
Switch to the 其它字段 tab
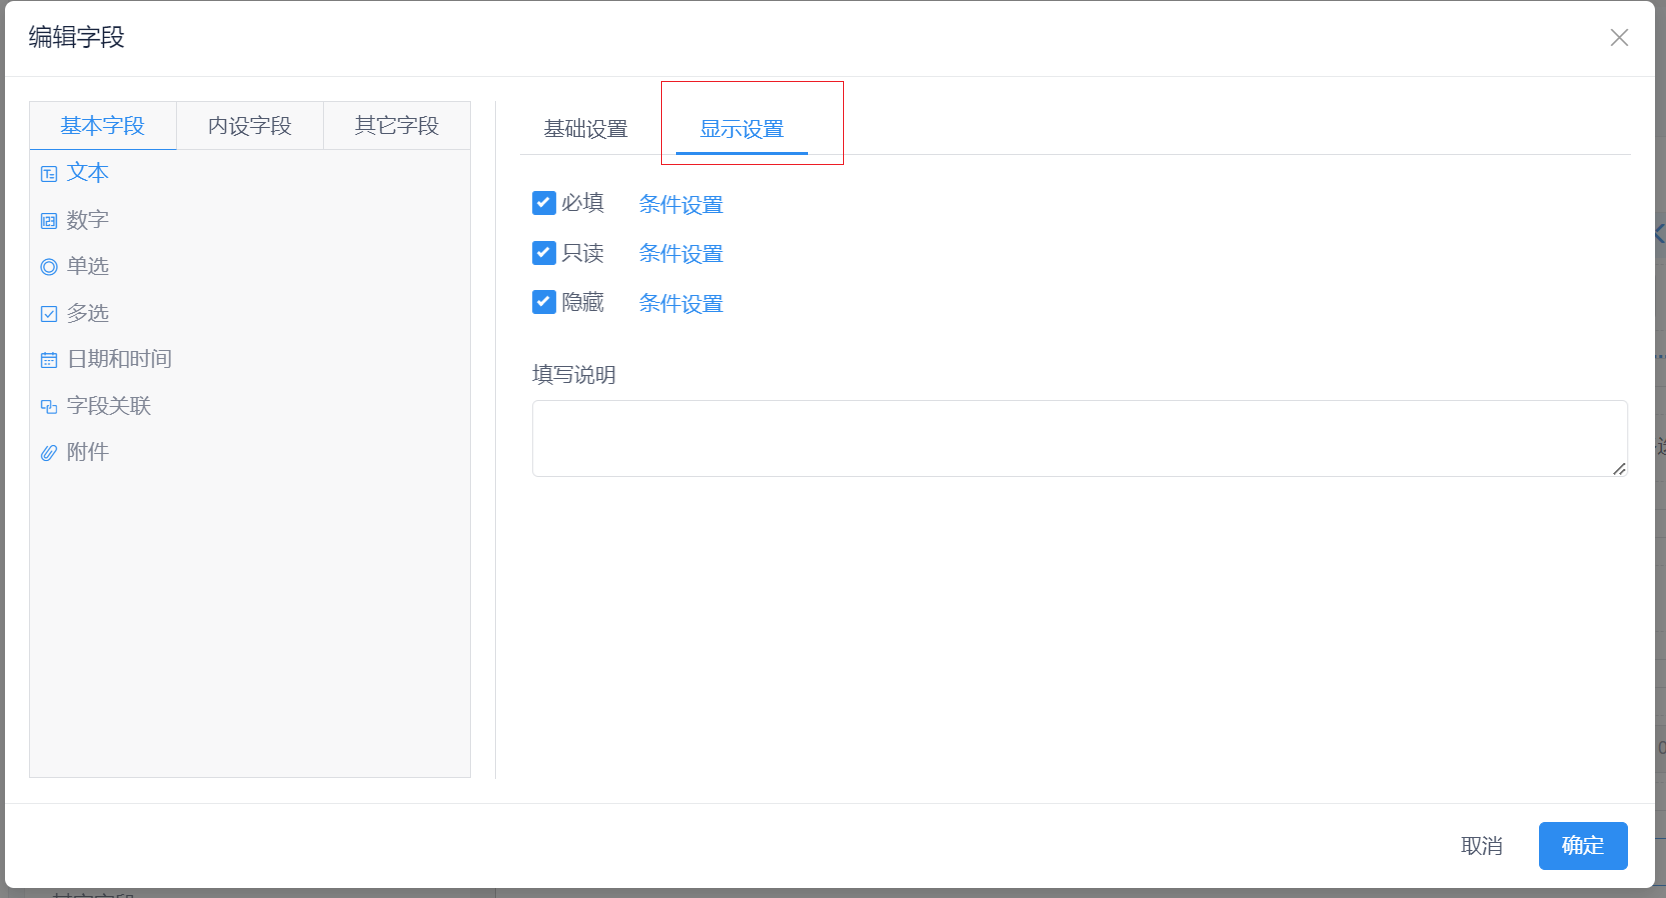(397, 126)
